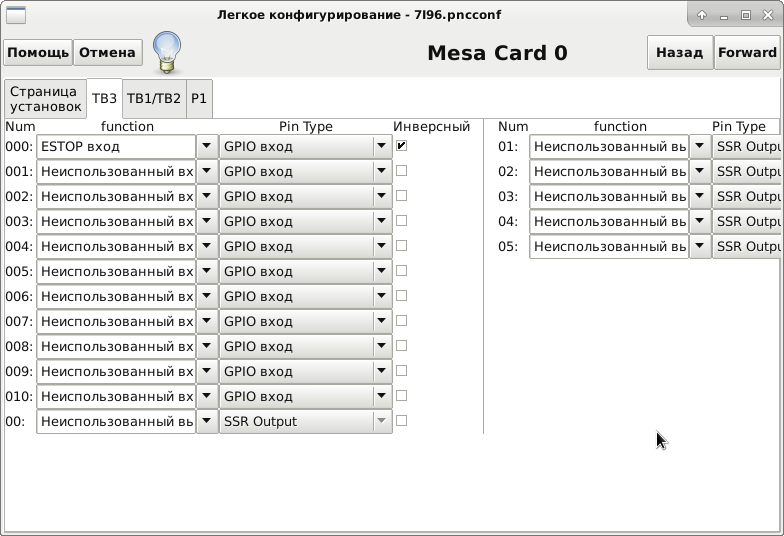Open the TB1/TB2 tab
This screenshot has height=536, width=784.
click(154, 98)
